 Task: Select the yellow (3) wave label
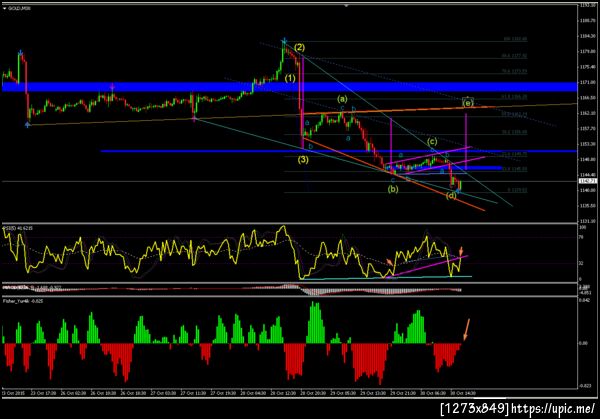point(303,160)
